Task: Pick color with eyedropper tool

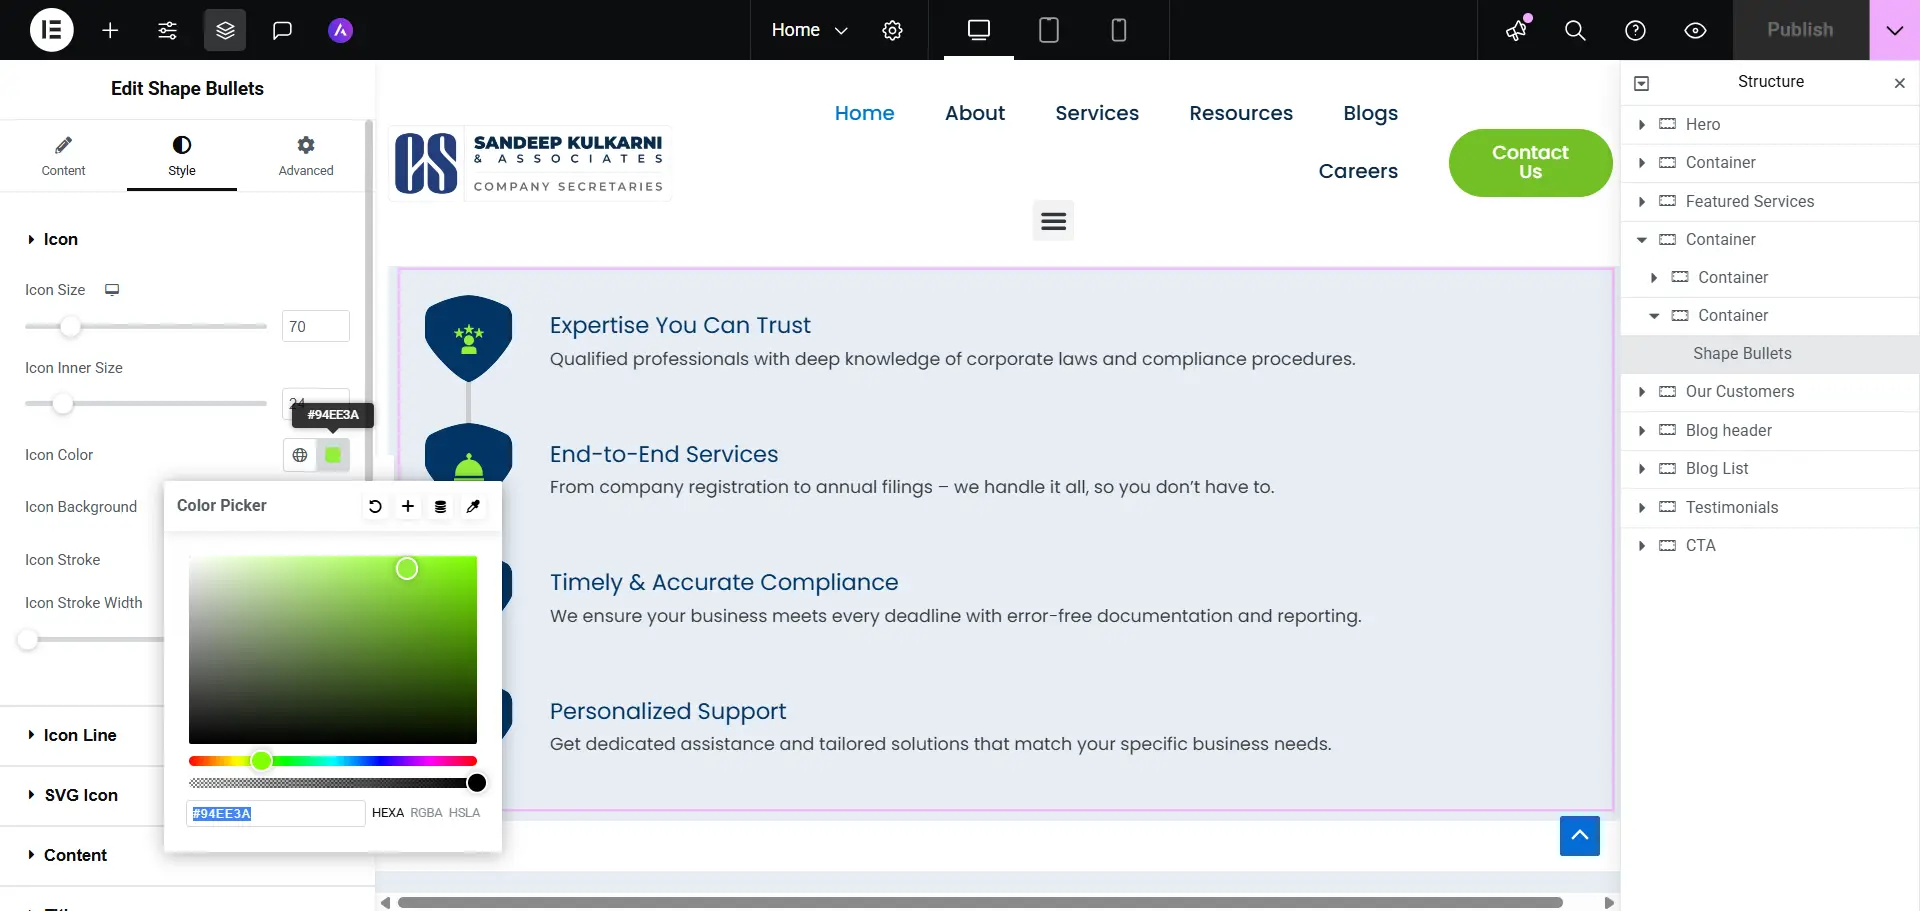Action: pos(473,506)
